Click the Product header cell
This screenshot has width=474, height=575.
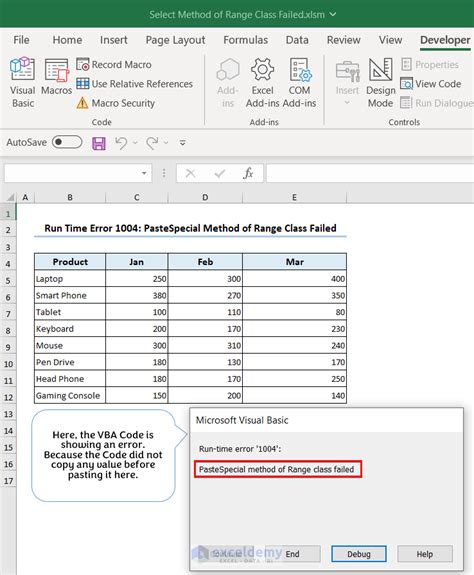pyautogui.click(x=70, y=262)
